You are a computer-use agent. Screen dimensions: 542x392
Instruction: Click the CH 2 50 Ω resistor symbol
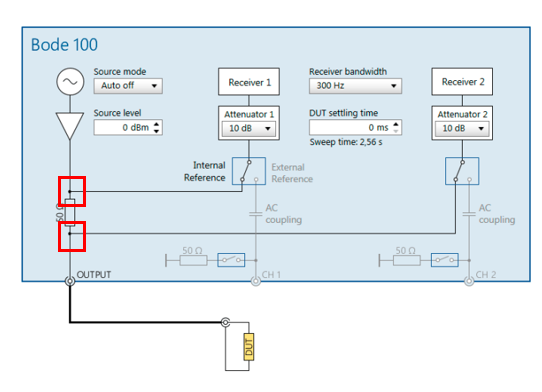point(407,260)
